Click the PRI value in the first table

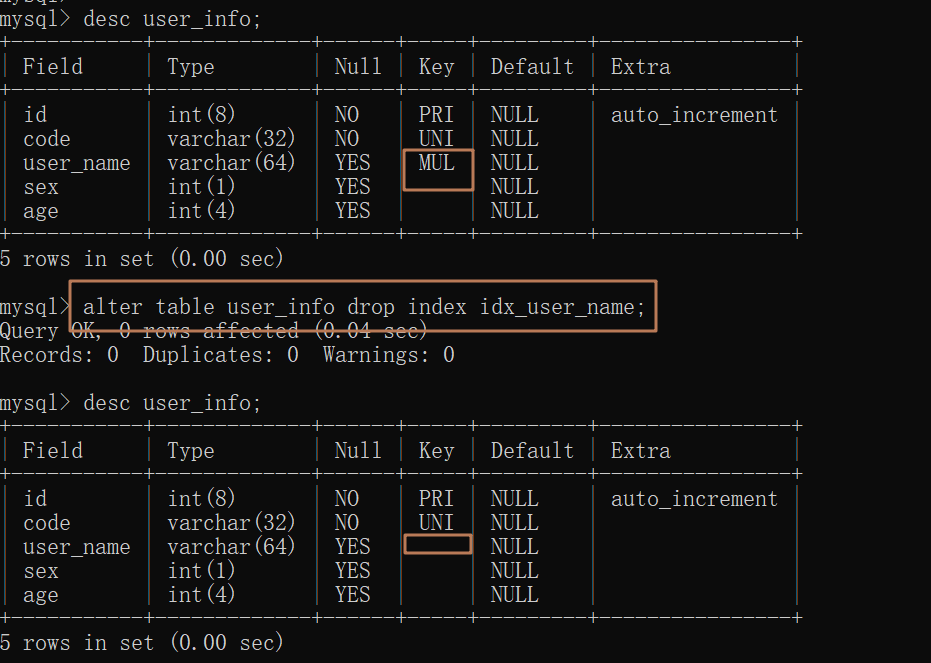point(436,115)
